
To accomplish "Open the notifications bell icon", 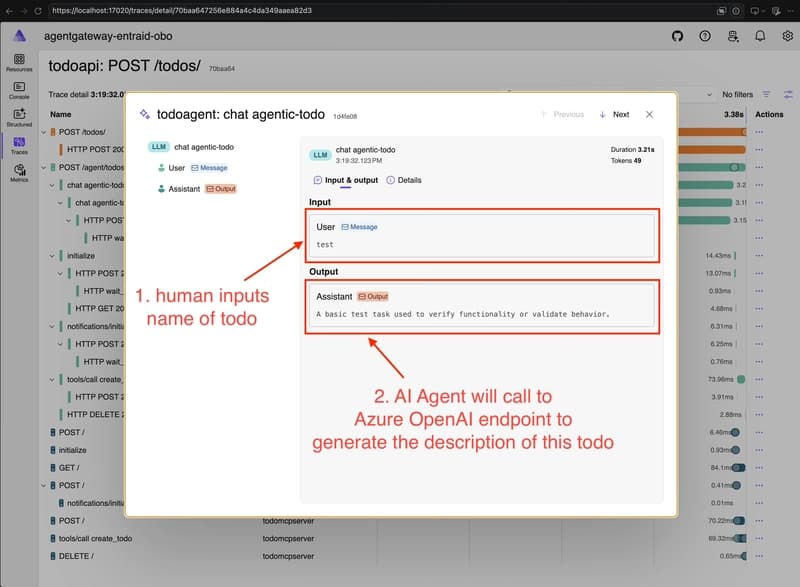I will pos(760,36).
